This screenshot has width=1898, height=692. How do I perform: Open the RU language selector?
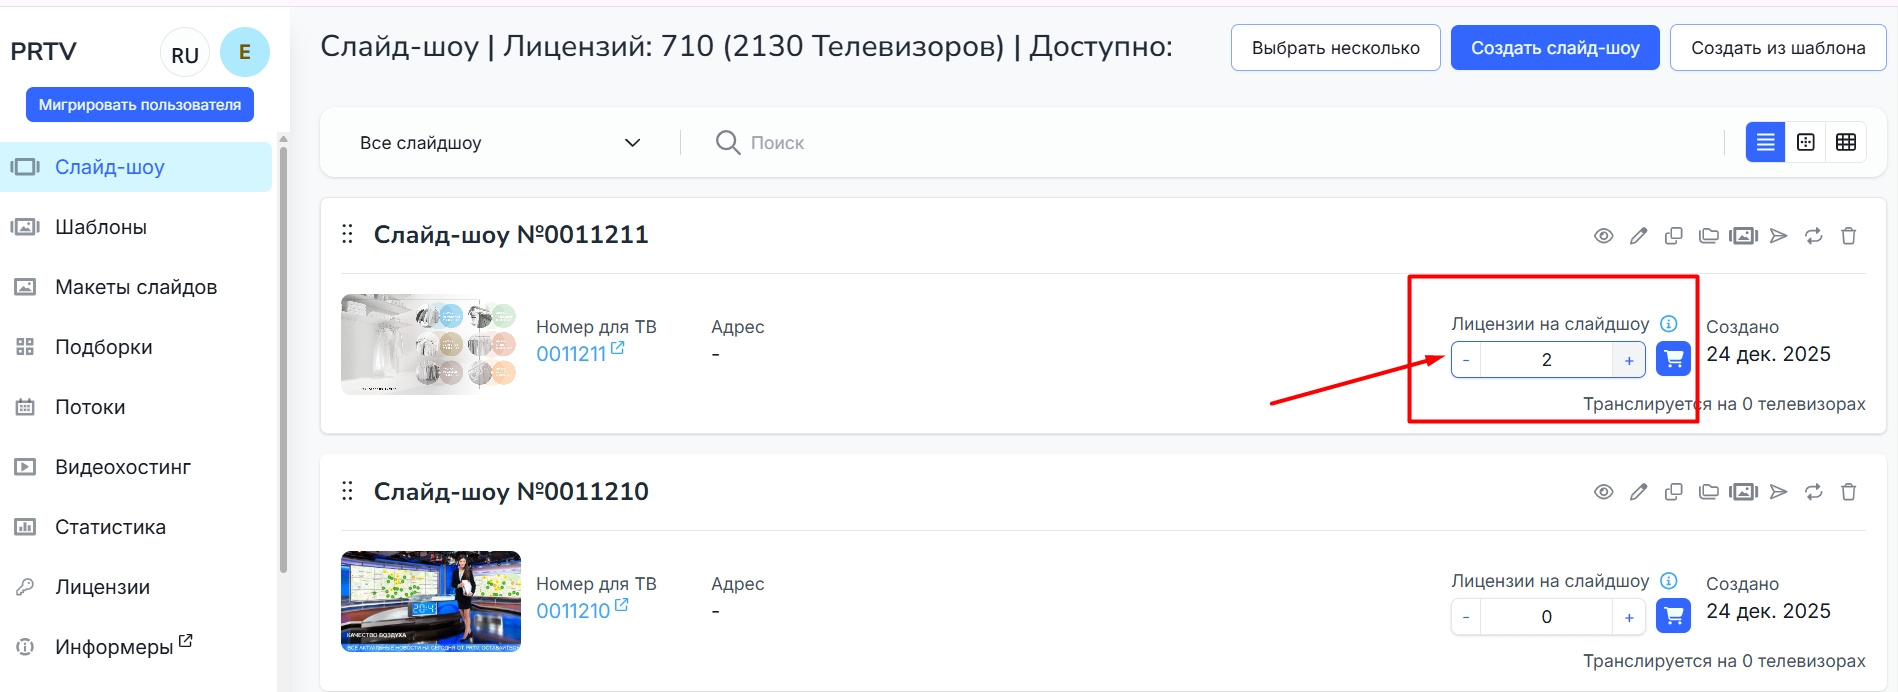coord(185,54)
